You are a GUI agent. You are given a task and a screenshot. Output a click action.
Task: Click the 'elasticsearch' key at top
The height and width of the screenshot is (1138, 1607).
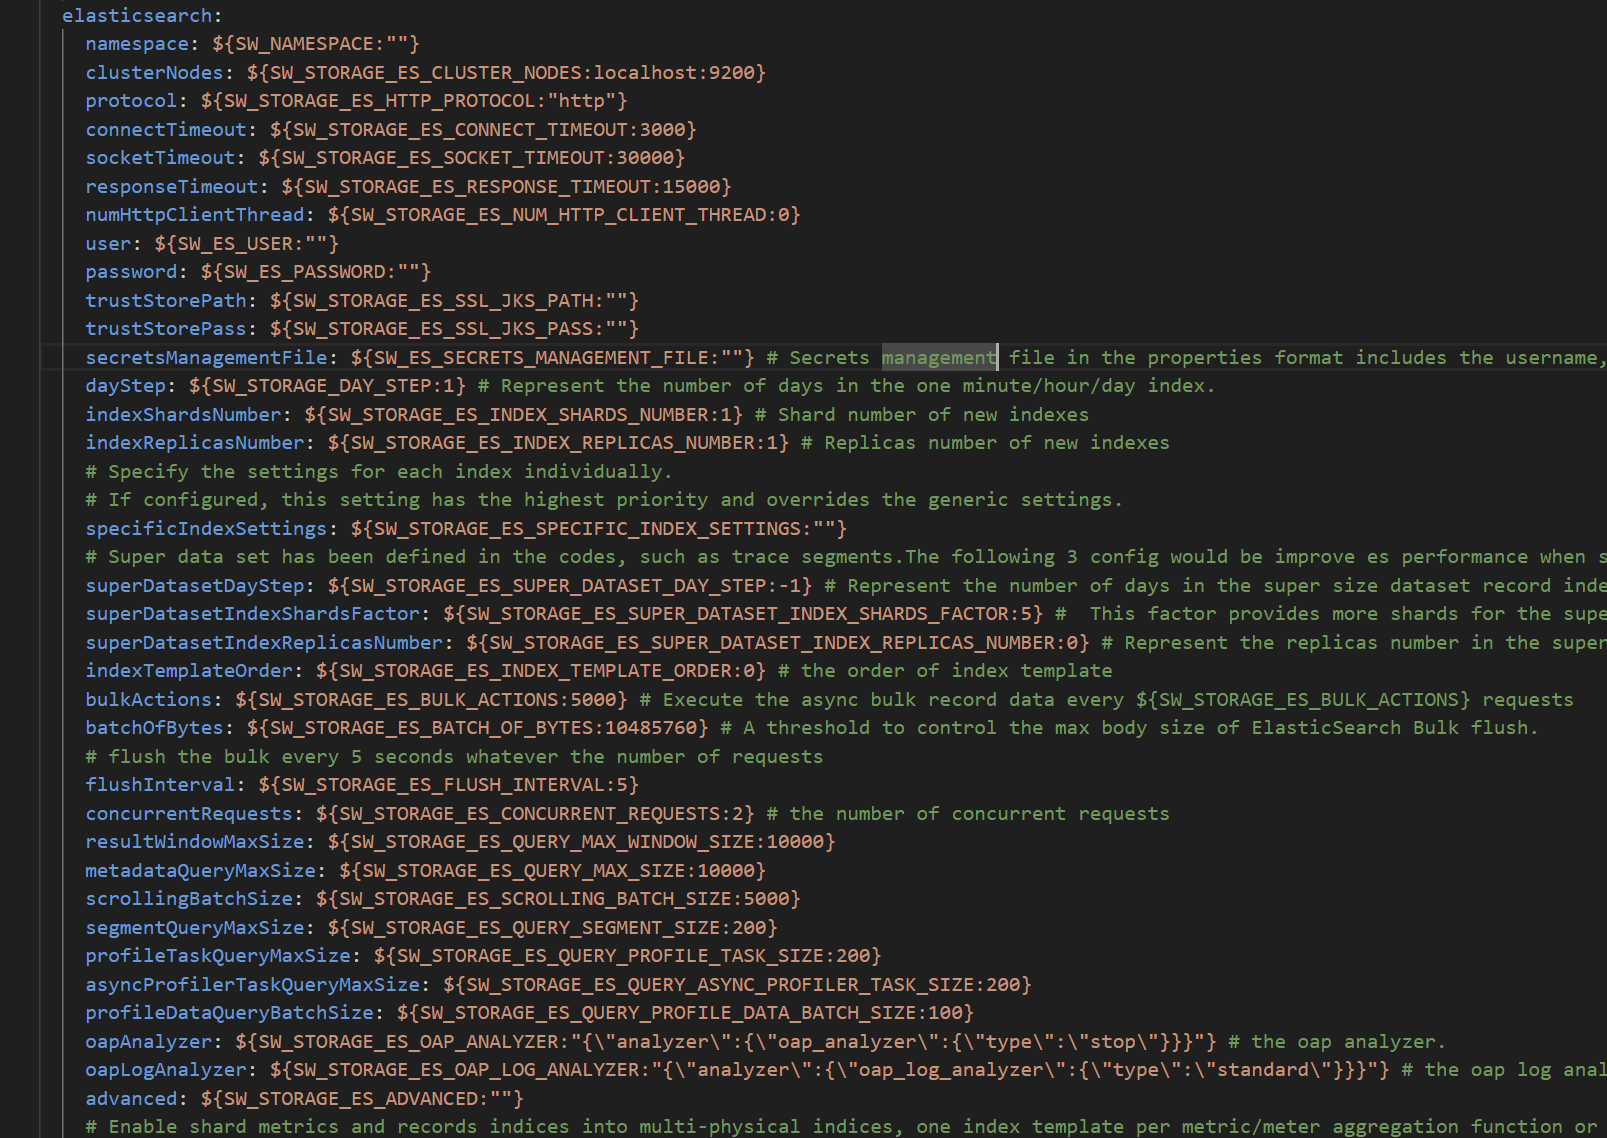point(137,16)
